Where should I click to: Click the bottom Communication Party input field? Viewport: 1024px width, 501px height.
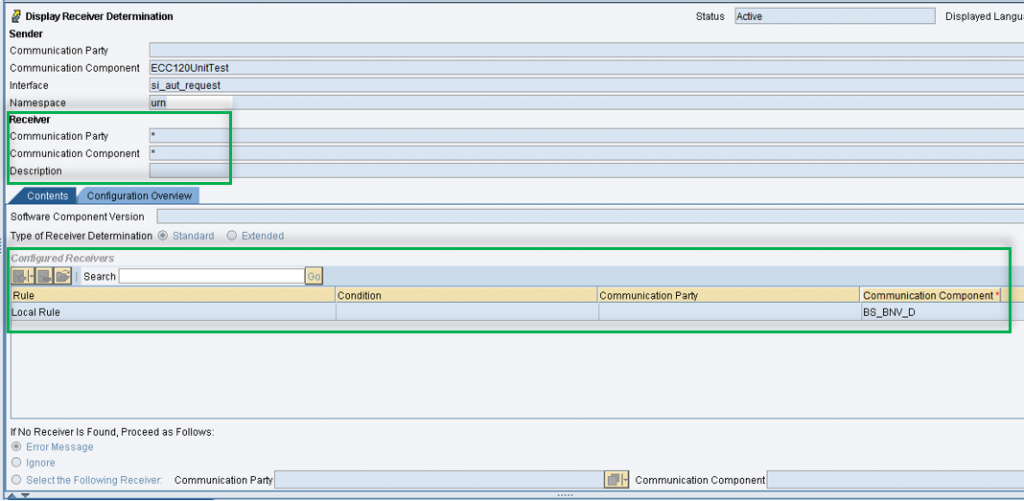(439, 480)
